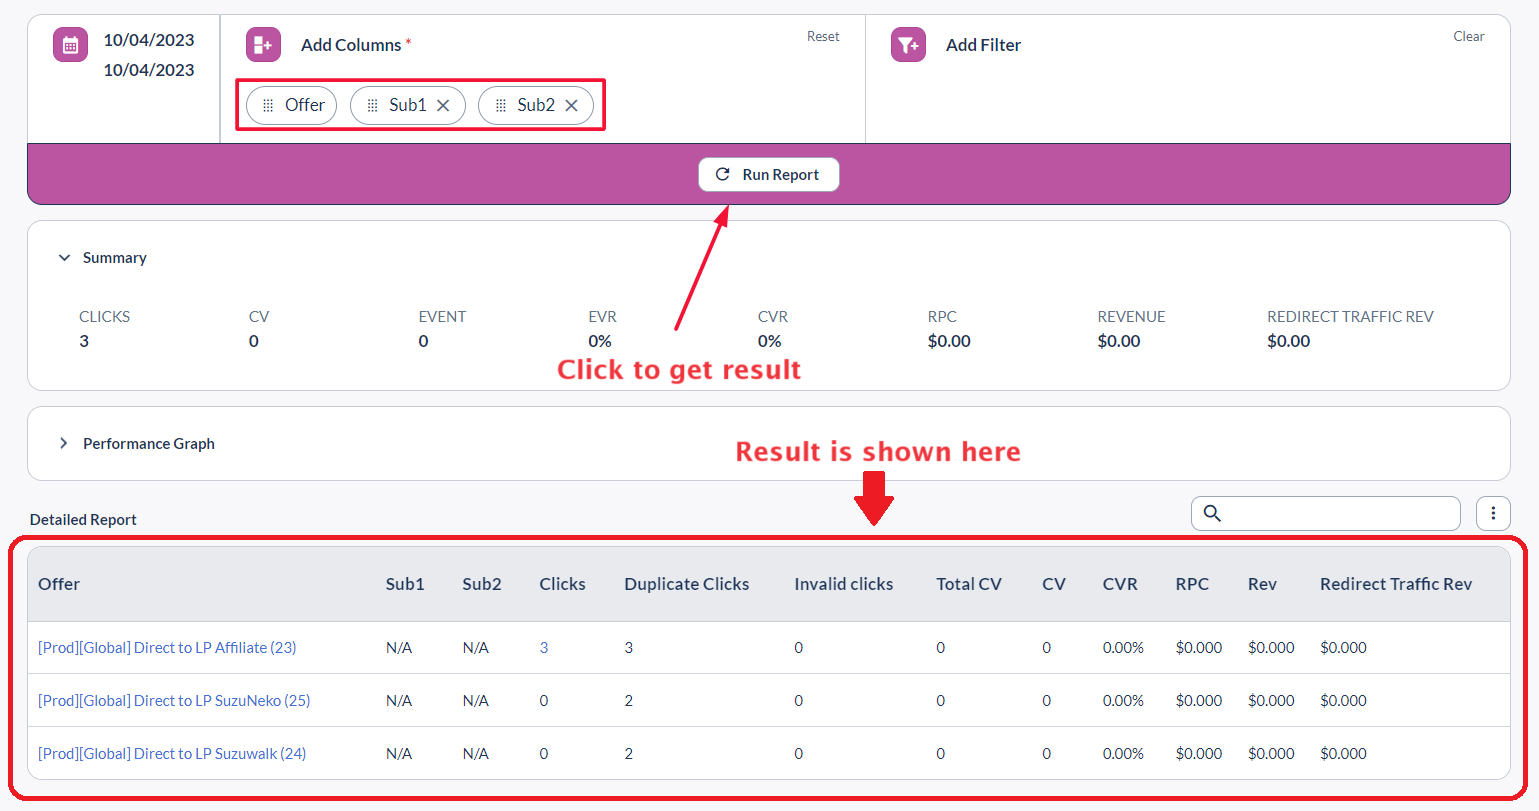The image size is (1539, 811).
Task: Click the drag handle on Offer chip
Action: (268, 106)
